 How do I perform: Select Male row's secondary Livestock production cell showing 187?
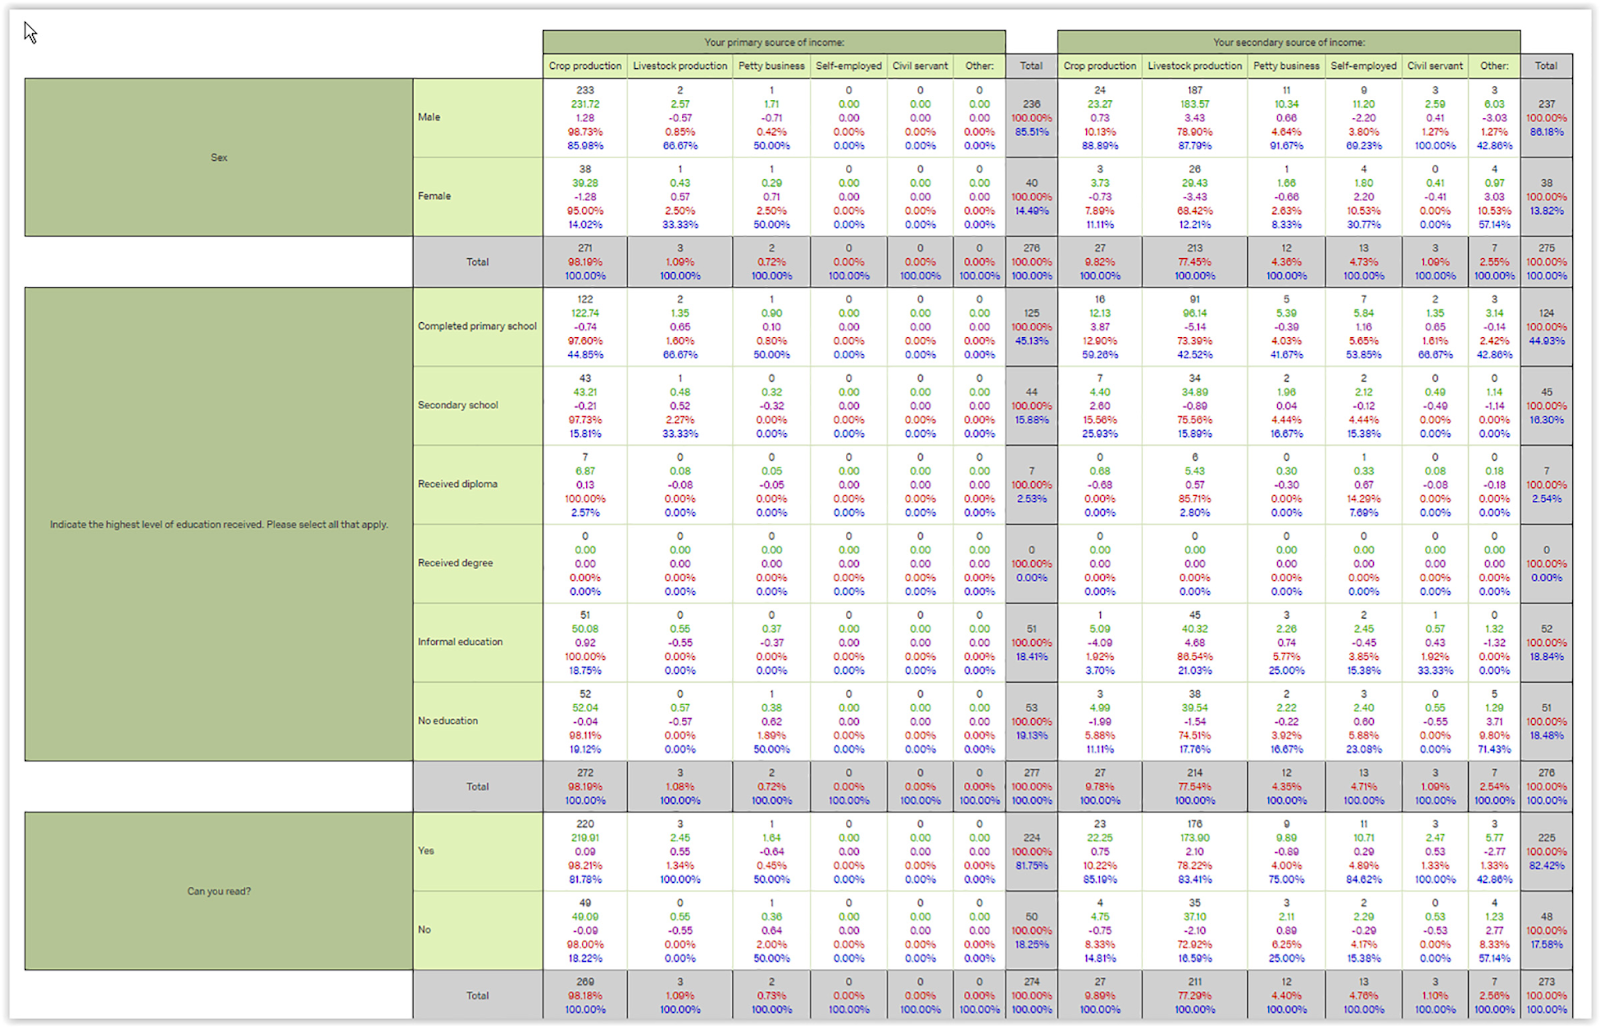click(x=1195, y=117)
